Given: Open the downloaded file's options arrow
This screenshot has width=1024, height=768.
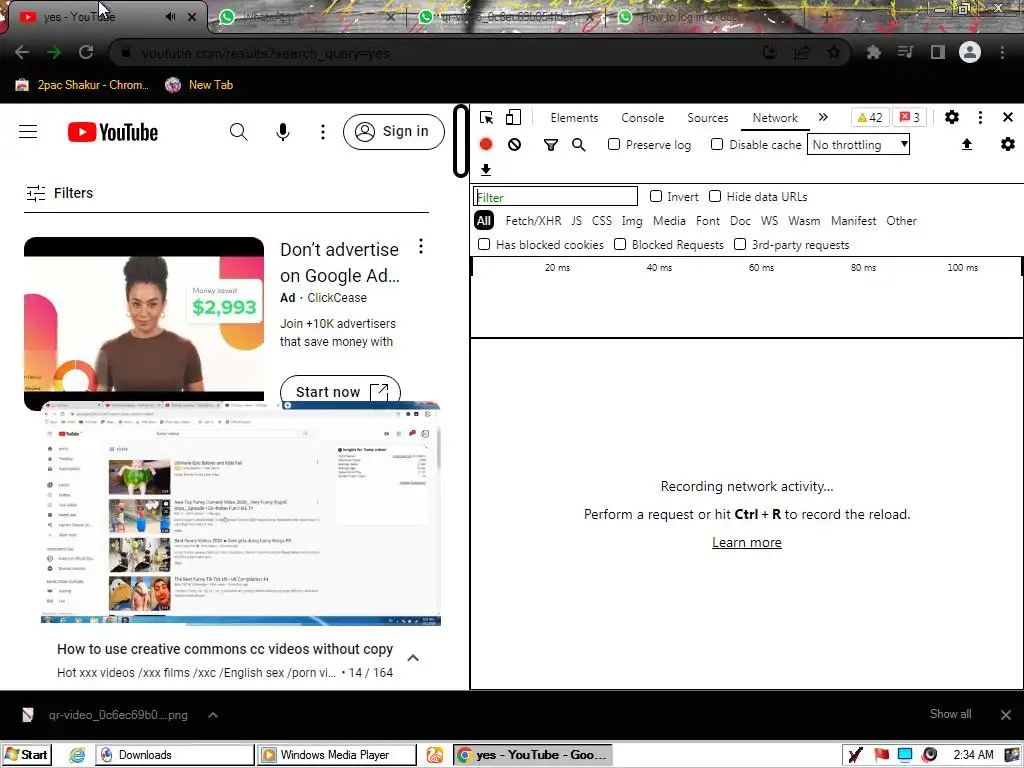Looking at the screenshot, I should pyautogui.click(x=213, y=715).
